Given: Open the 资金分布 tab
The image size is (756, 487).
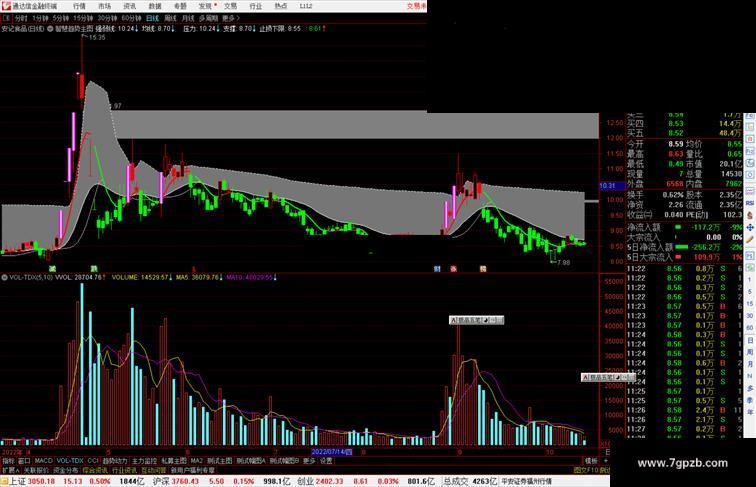Looking at the screenshot, I should (66, 470).
